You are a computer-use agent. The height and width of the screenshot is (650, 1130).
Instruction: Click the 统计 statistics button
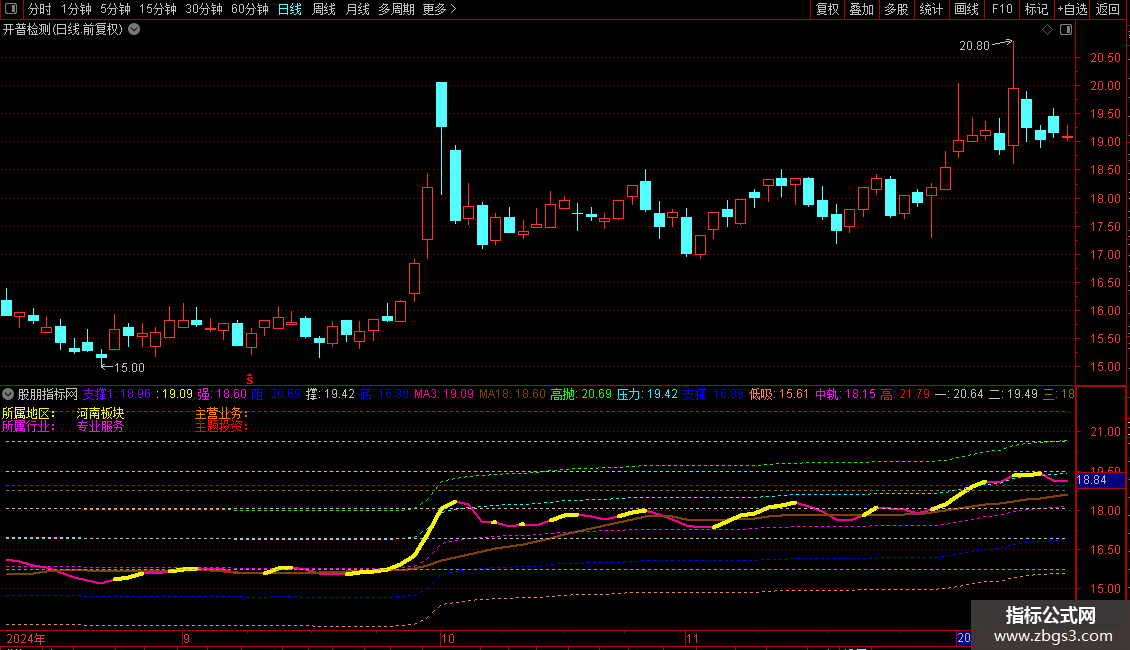click(931, 9)
